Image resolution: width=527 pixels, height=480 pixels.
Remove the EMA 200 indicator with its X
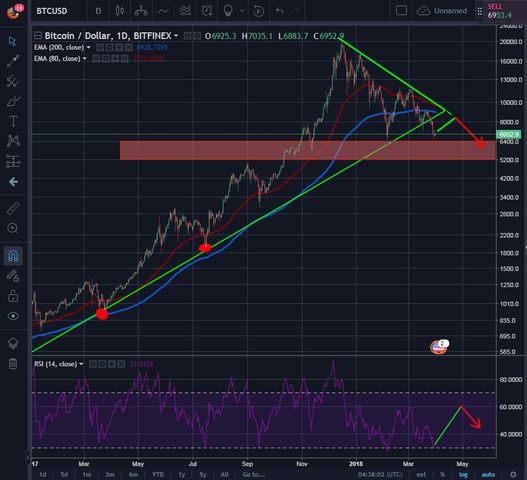[128, 47]
